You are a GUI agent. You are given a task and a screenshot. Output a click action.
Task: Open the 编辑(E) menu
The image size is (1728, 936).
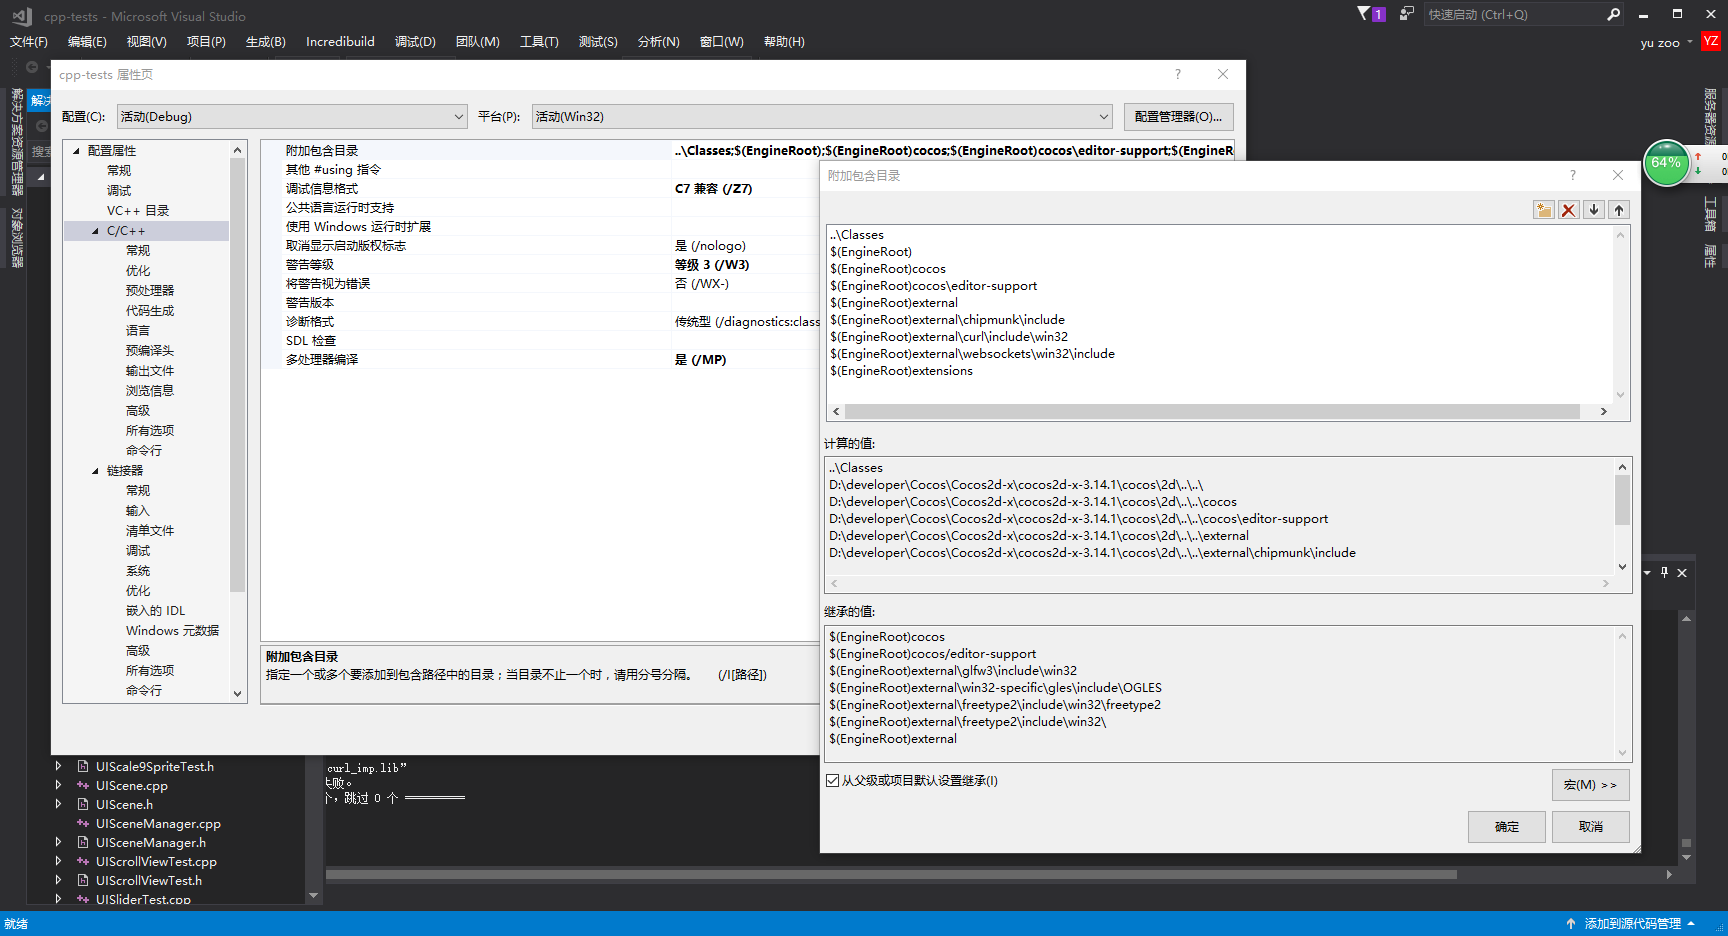coord(87,42)
